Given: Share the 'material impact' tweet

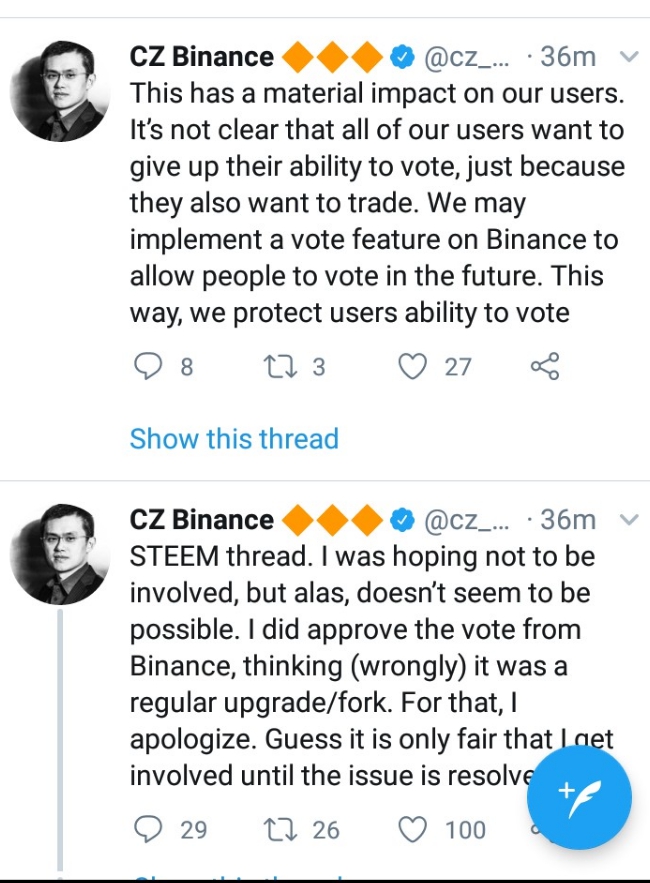Looking at the screenshot, I should (x=545, y=366).
